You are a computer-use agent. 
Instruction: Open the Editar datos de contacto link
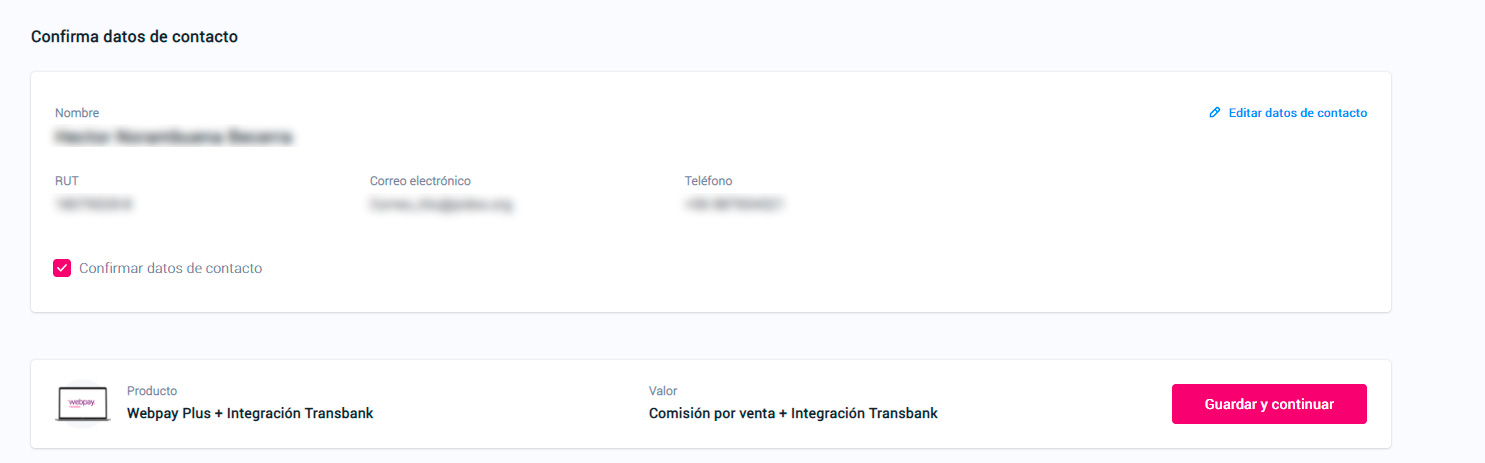[x=1297, y=113]
